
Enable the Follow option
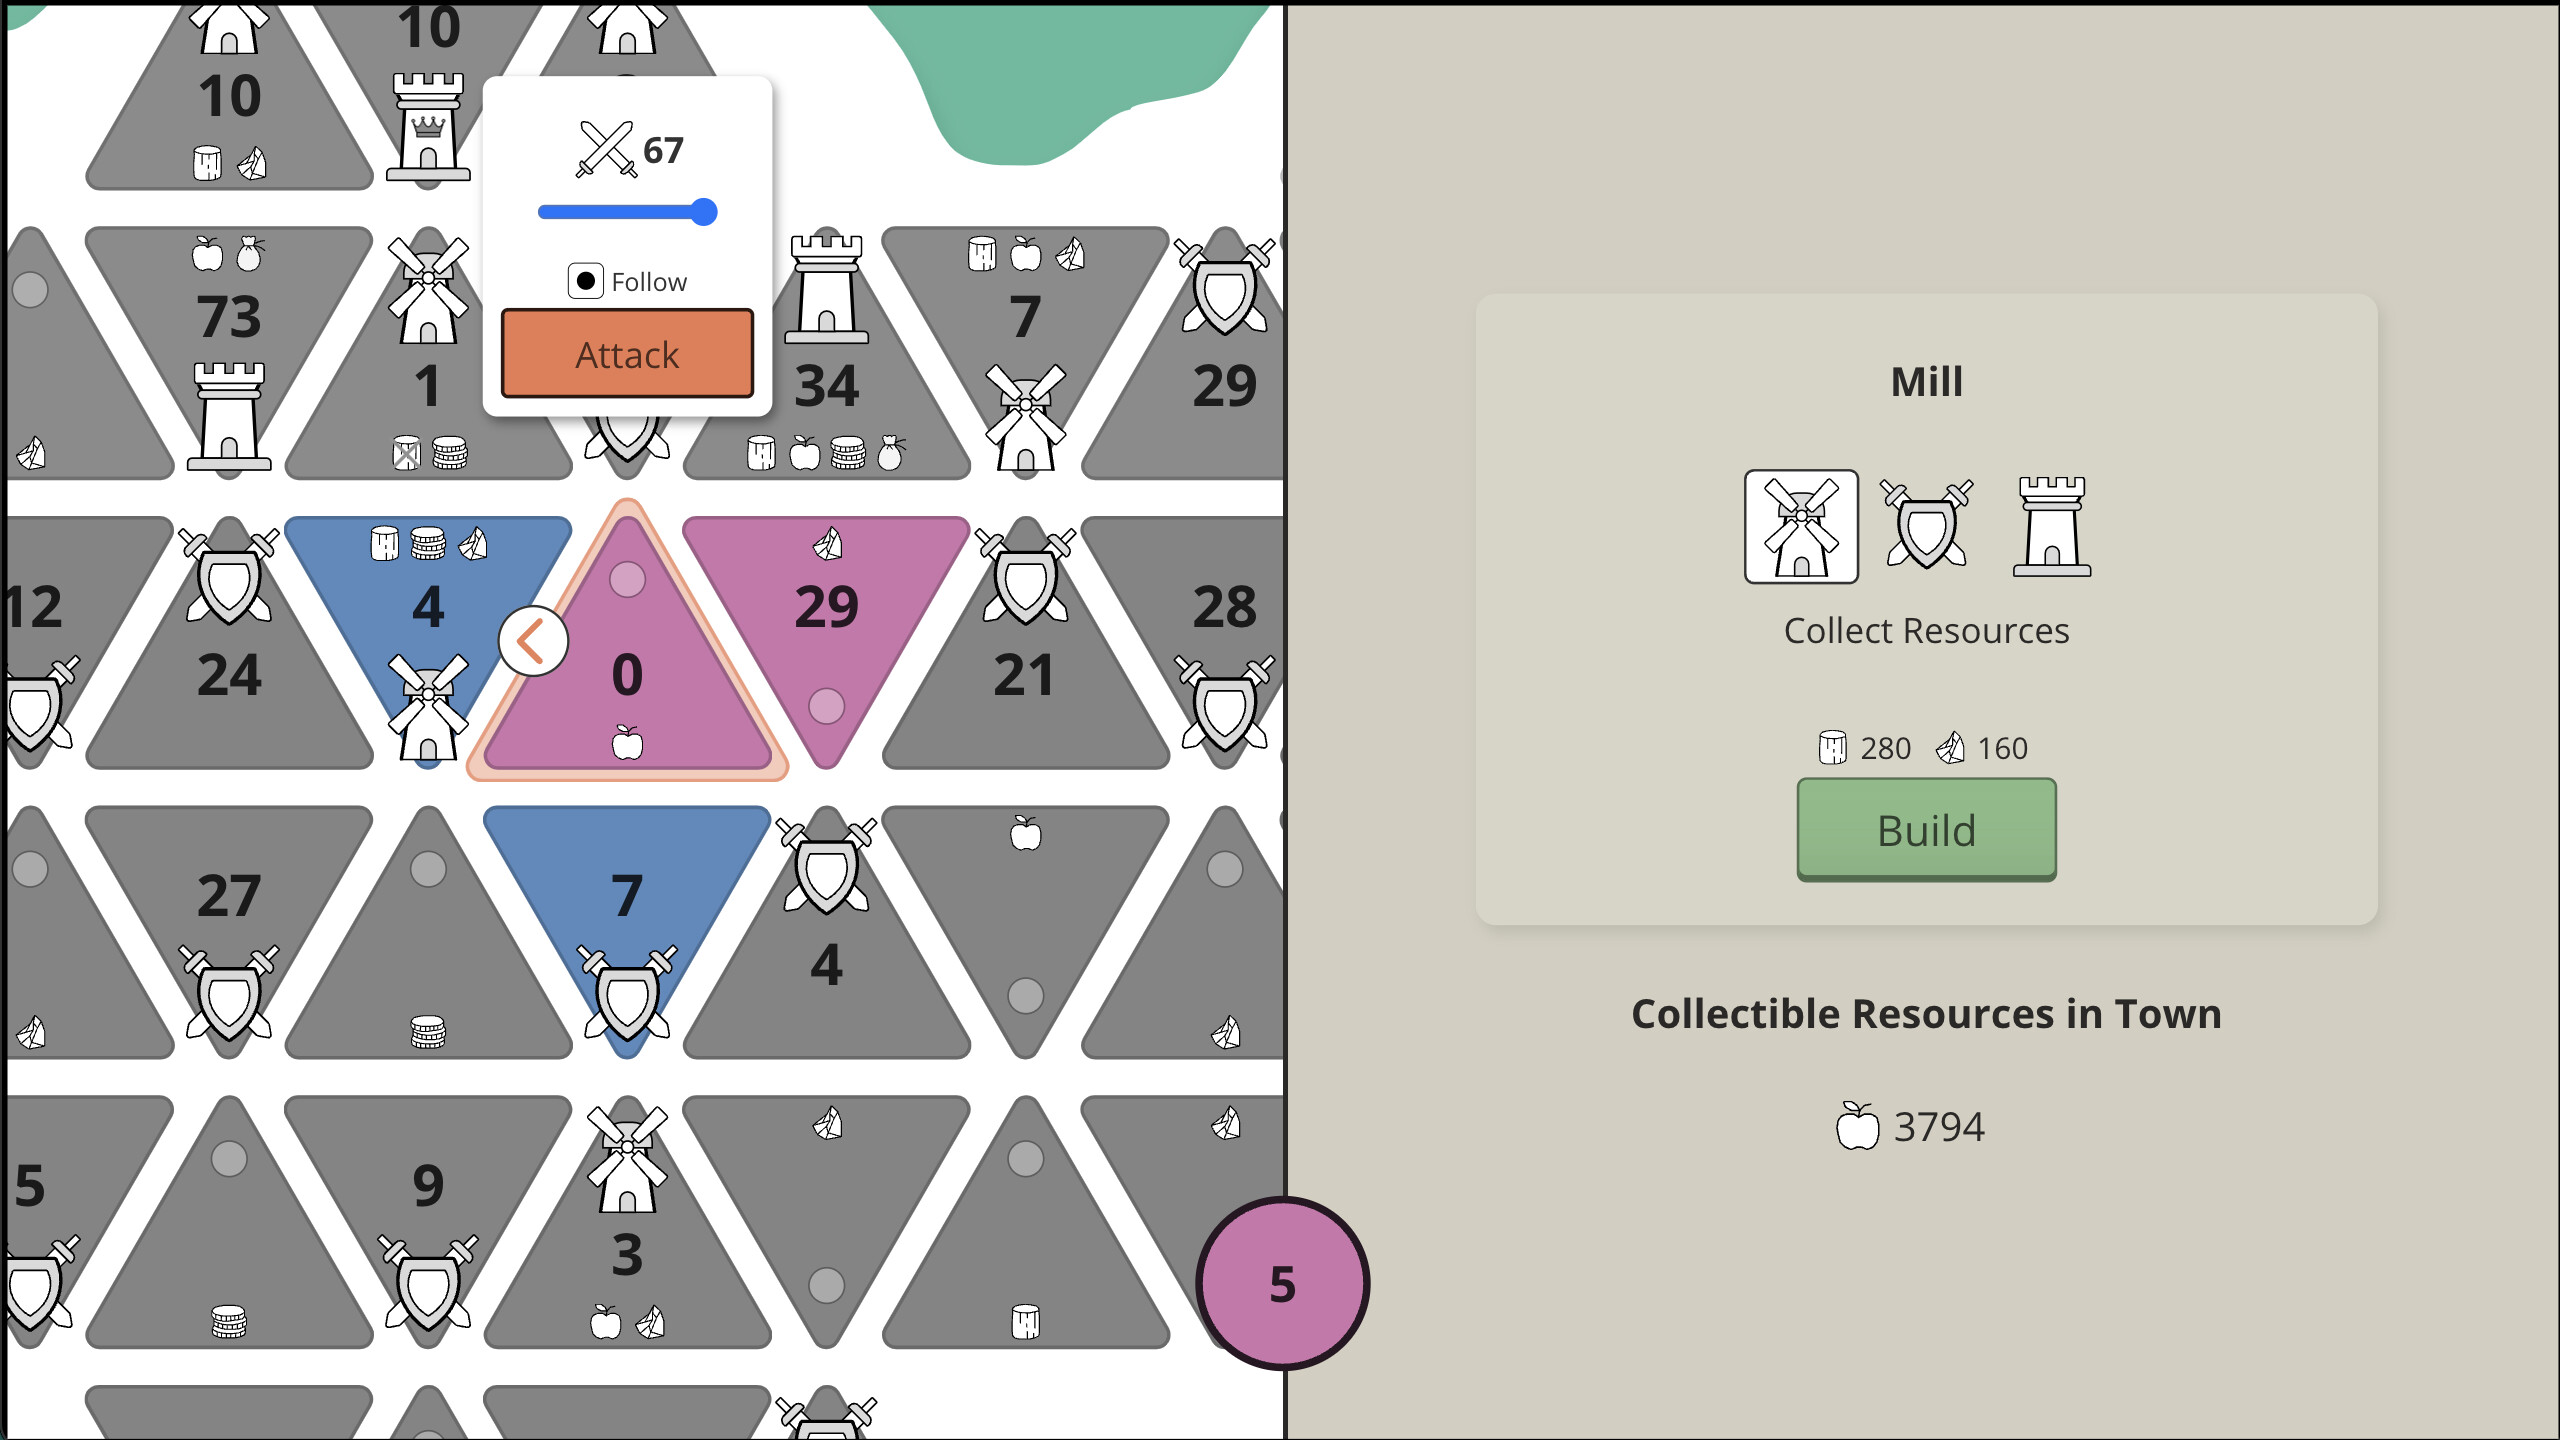pyautogui.click(x=586, y=281)
